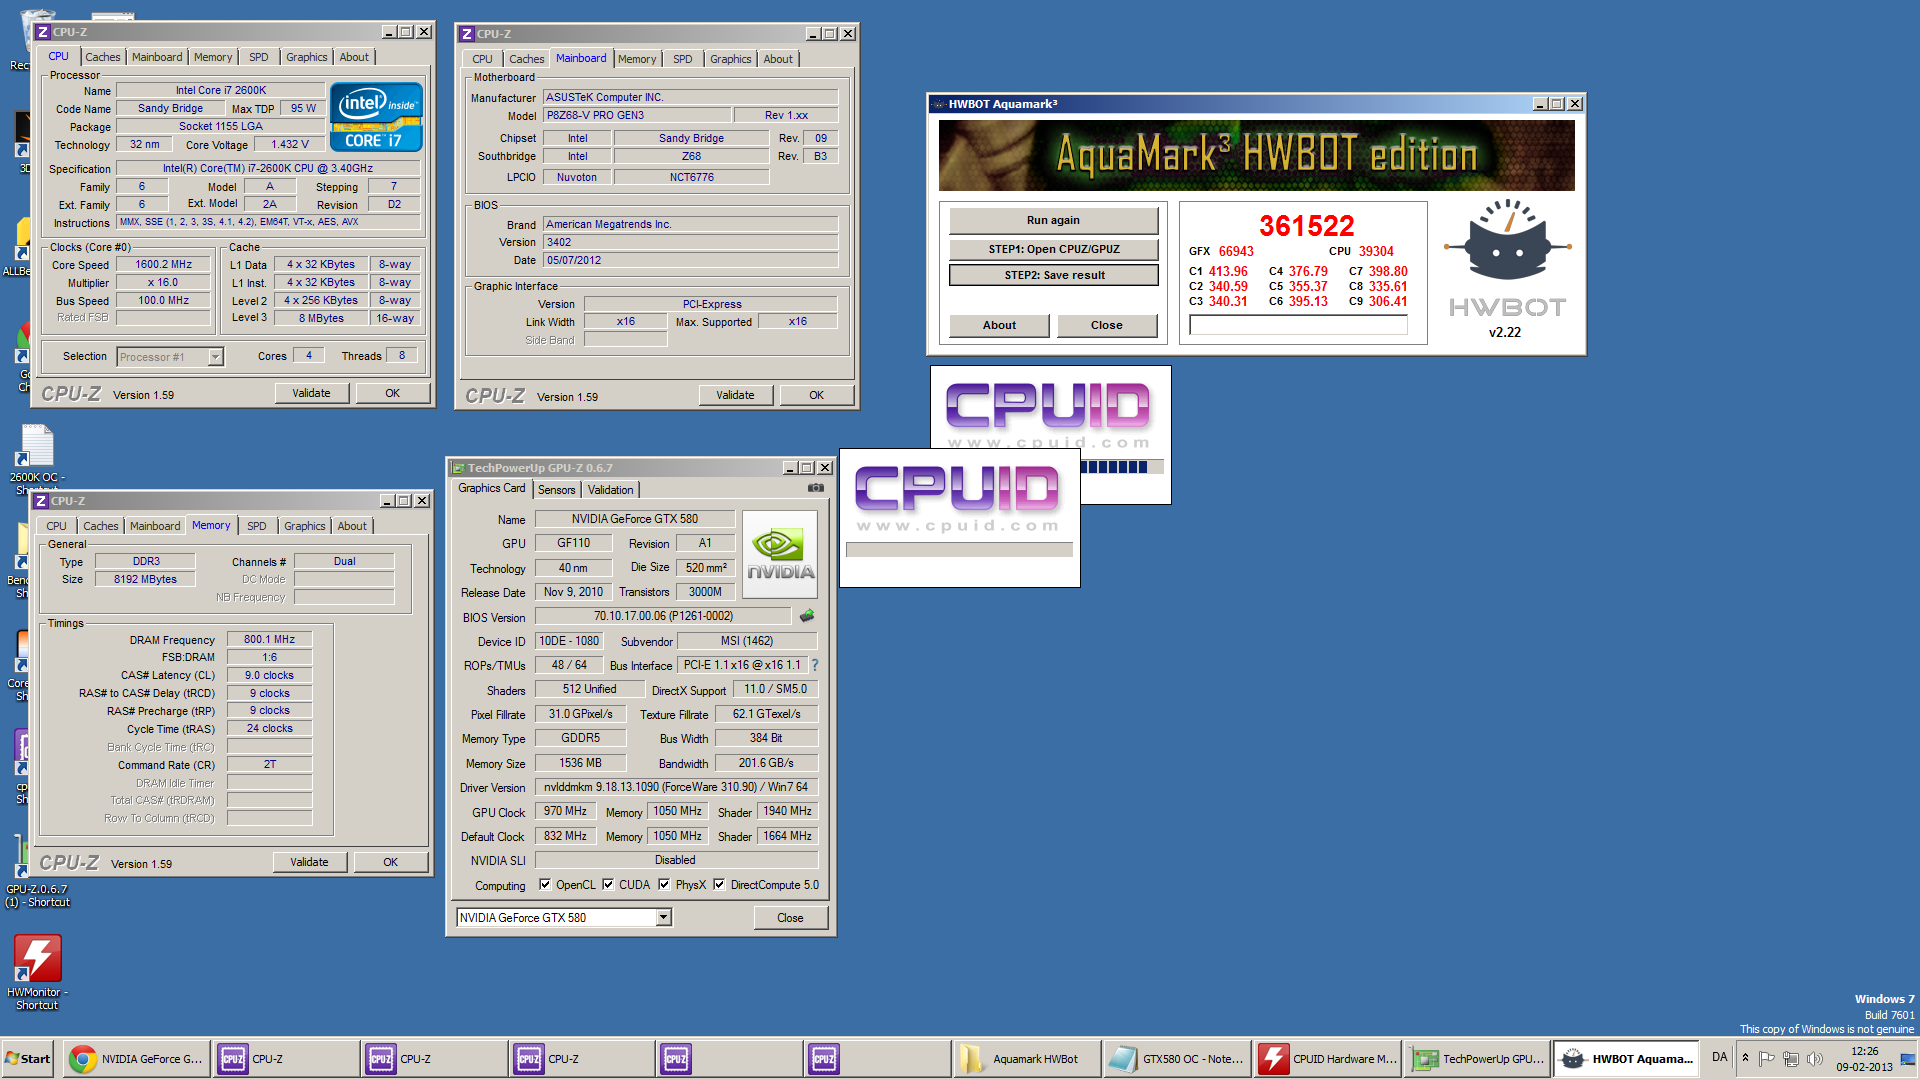Open the network tray icon
1920x1080 pixels.
click(1791, 1058)
